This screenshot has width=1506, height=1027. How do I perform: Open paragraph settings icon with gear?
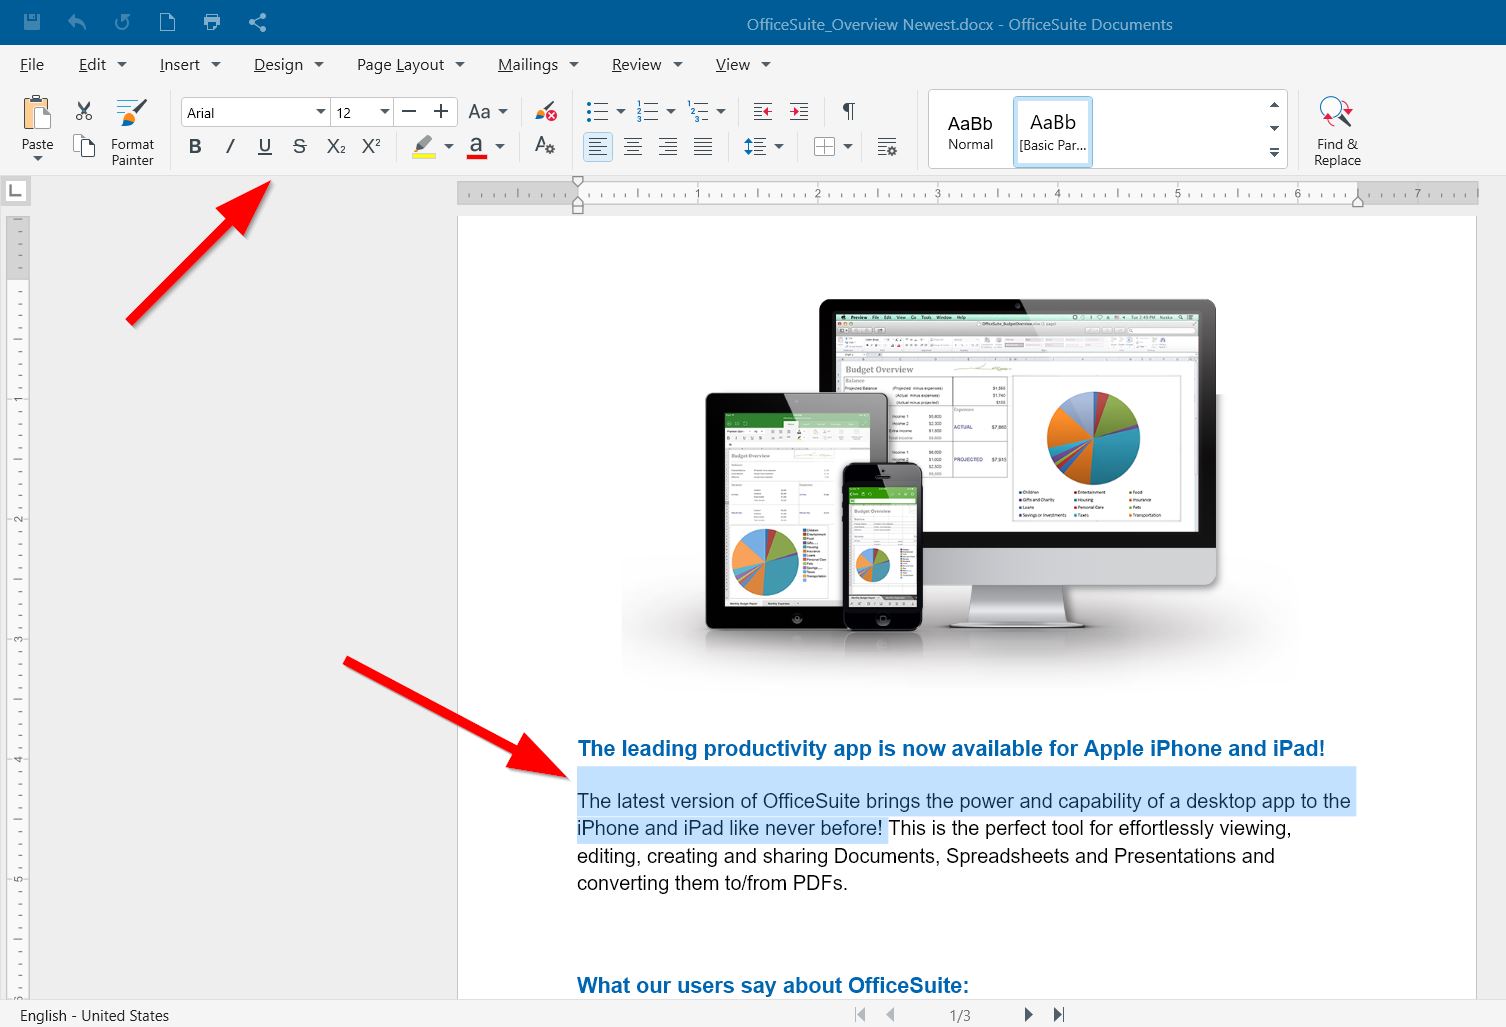887,147
